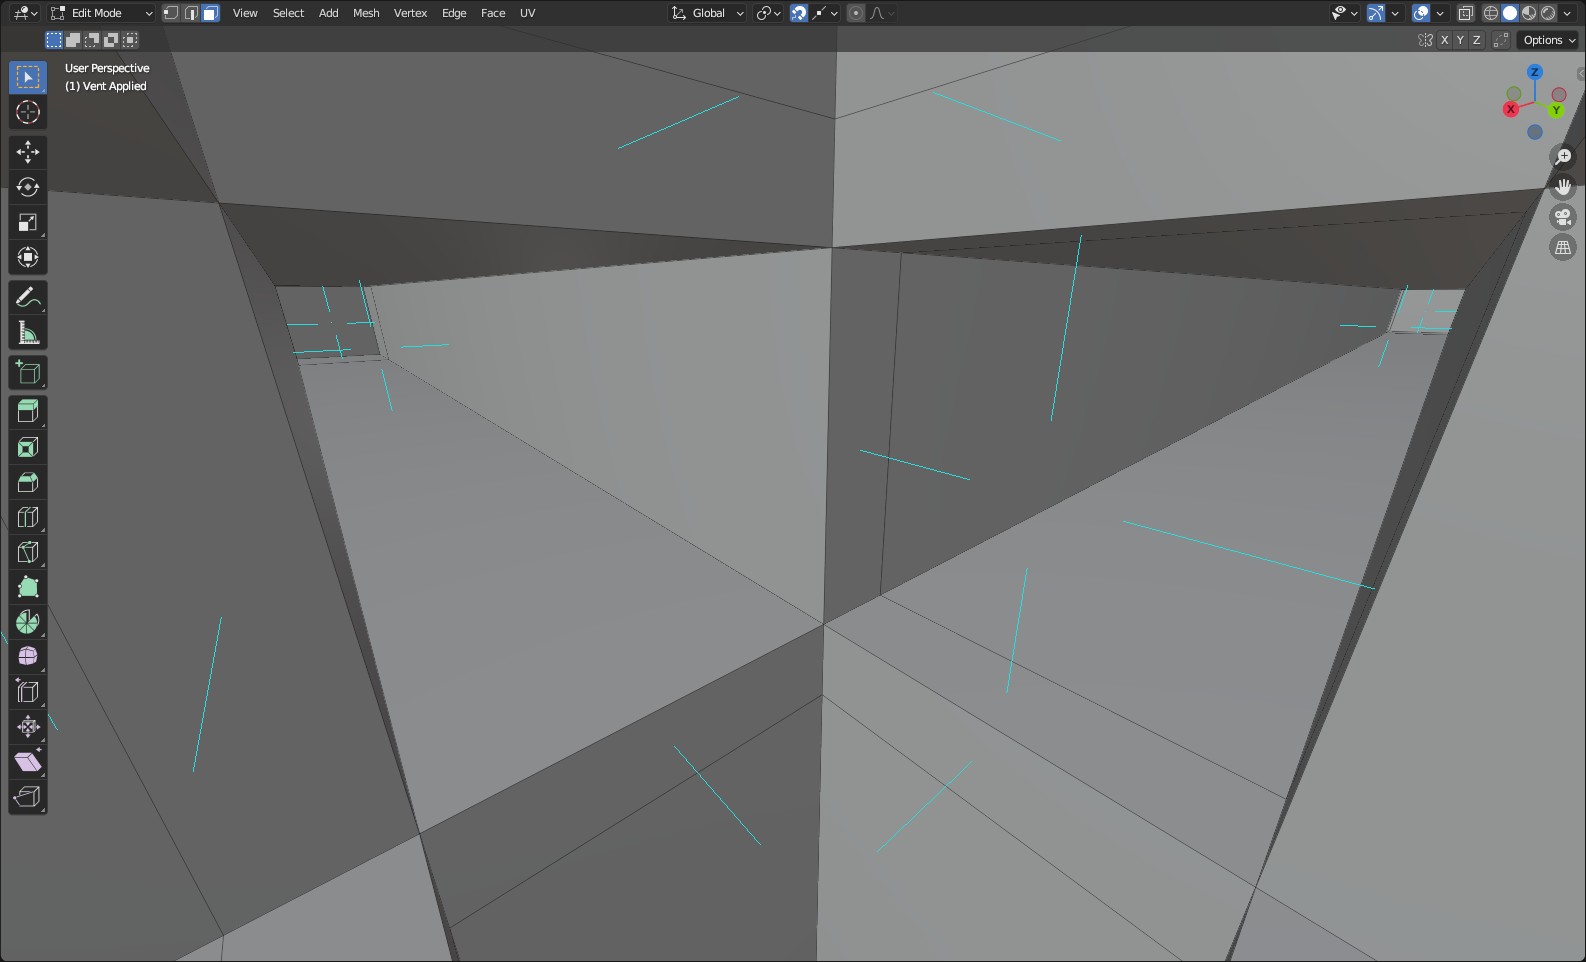The height and width of the screenshot is (962, 1586).
Task: Toggle camera view with camera icon
Action: (x=1563, y=217)
